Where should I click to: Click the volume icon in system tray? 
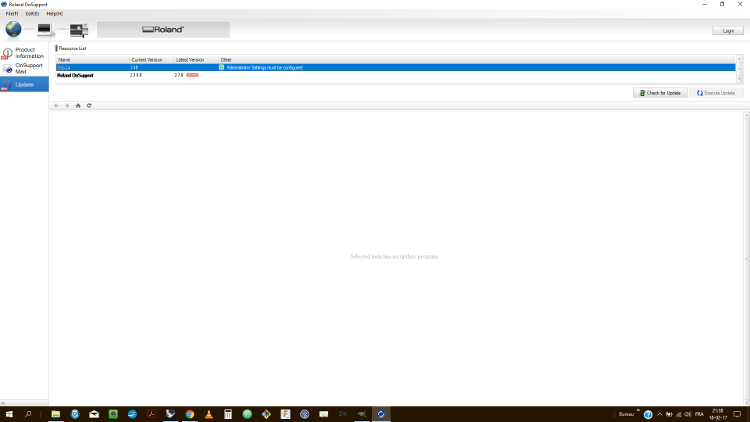coord(688,415)
